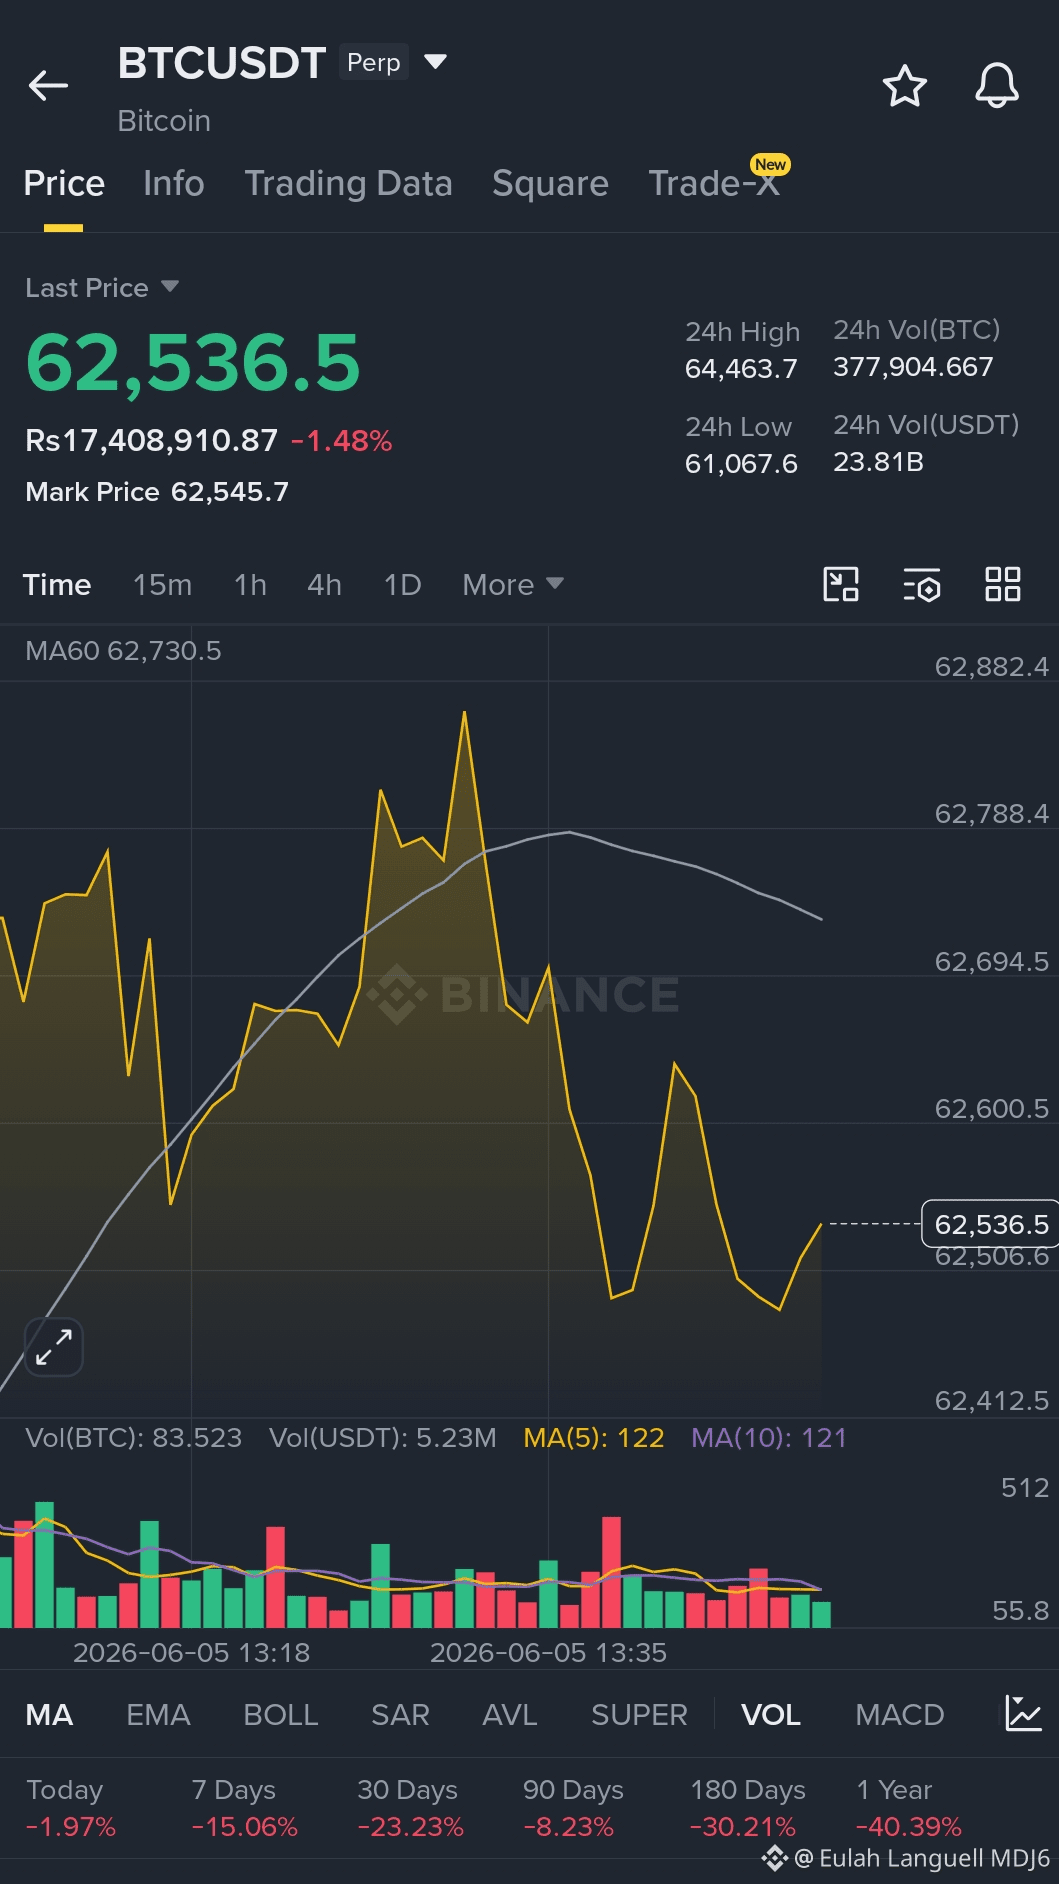The width and height of the screenshot is (1059, 1884).
Task: Tap the large 62,536.5 last price
Action: point(193,362)
